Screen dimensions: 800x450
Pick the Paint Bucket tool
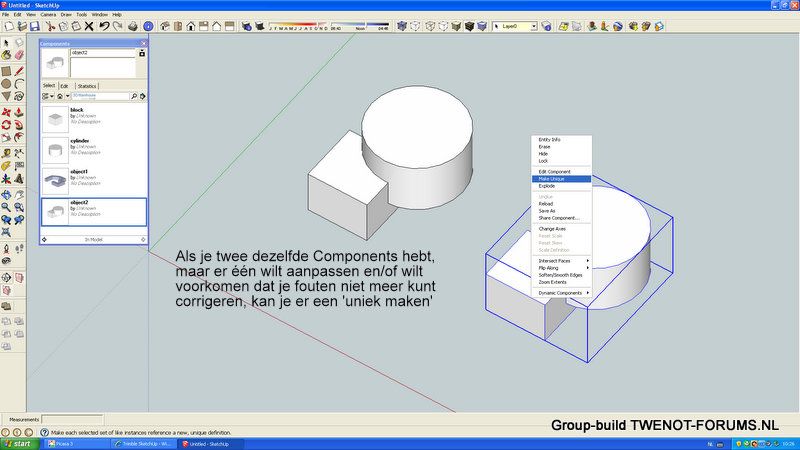6,55
